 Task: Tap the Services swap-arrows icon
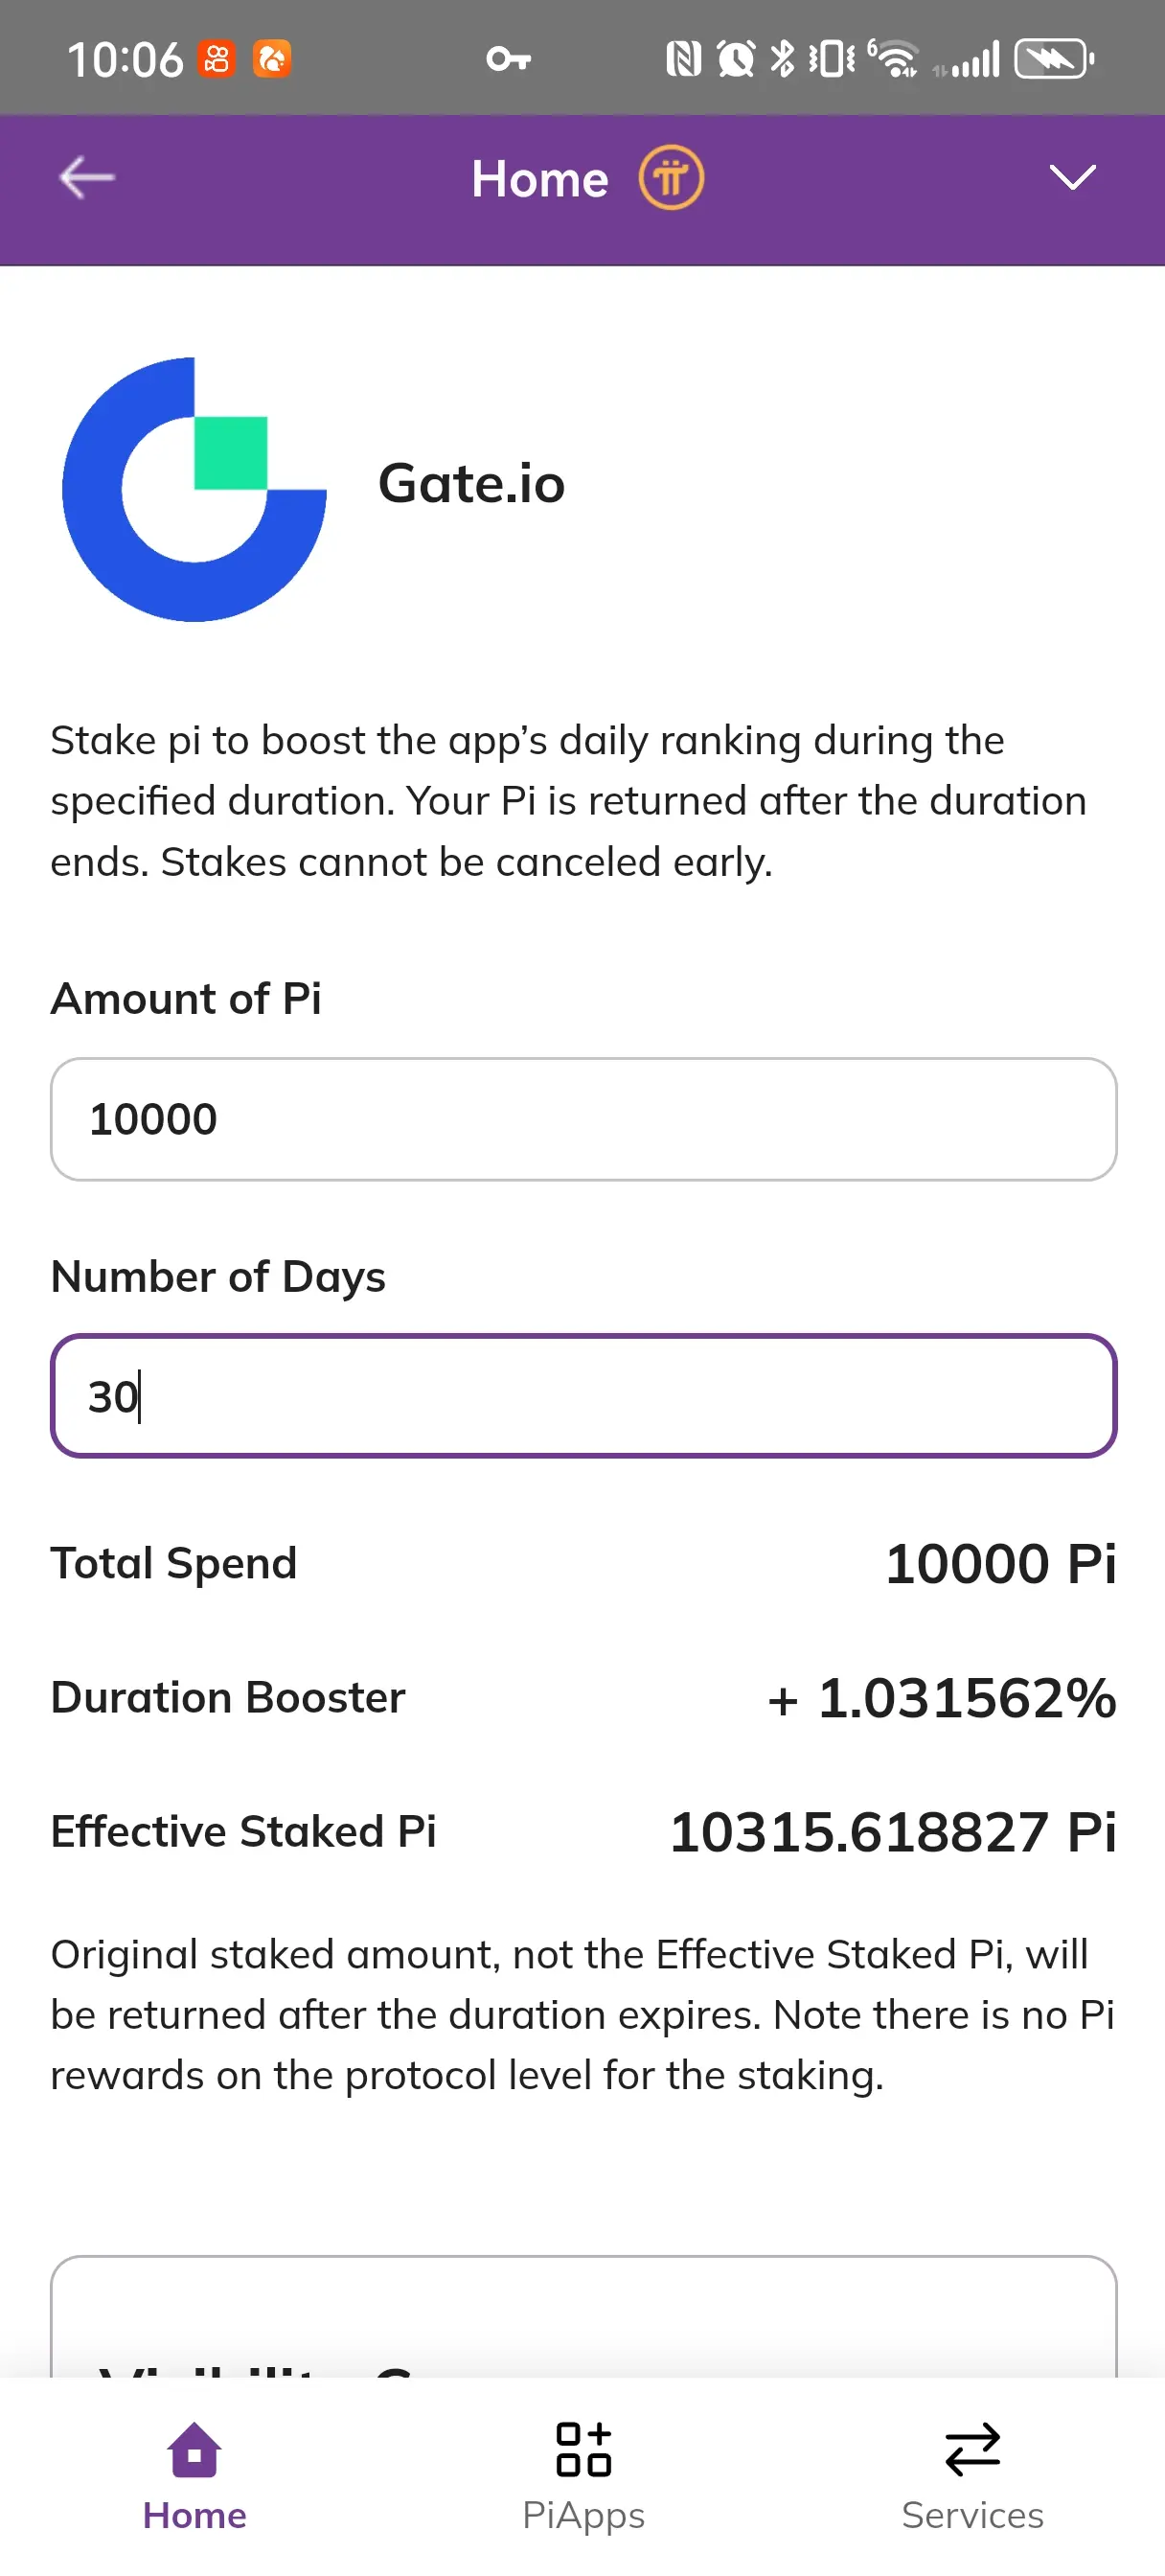[972, 2449]
